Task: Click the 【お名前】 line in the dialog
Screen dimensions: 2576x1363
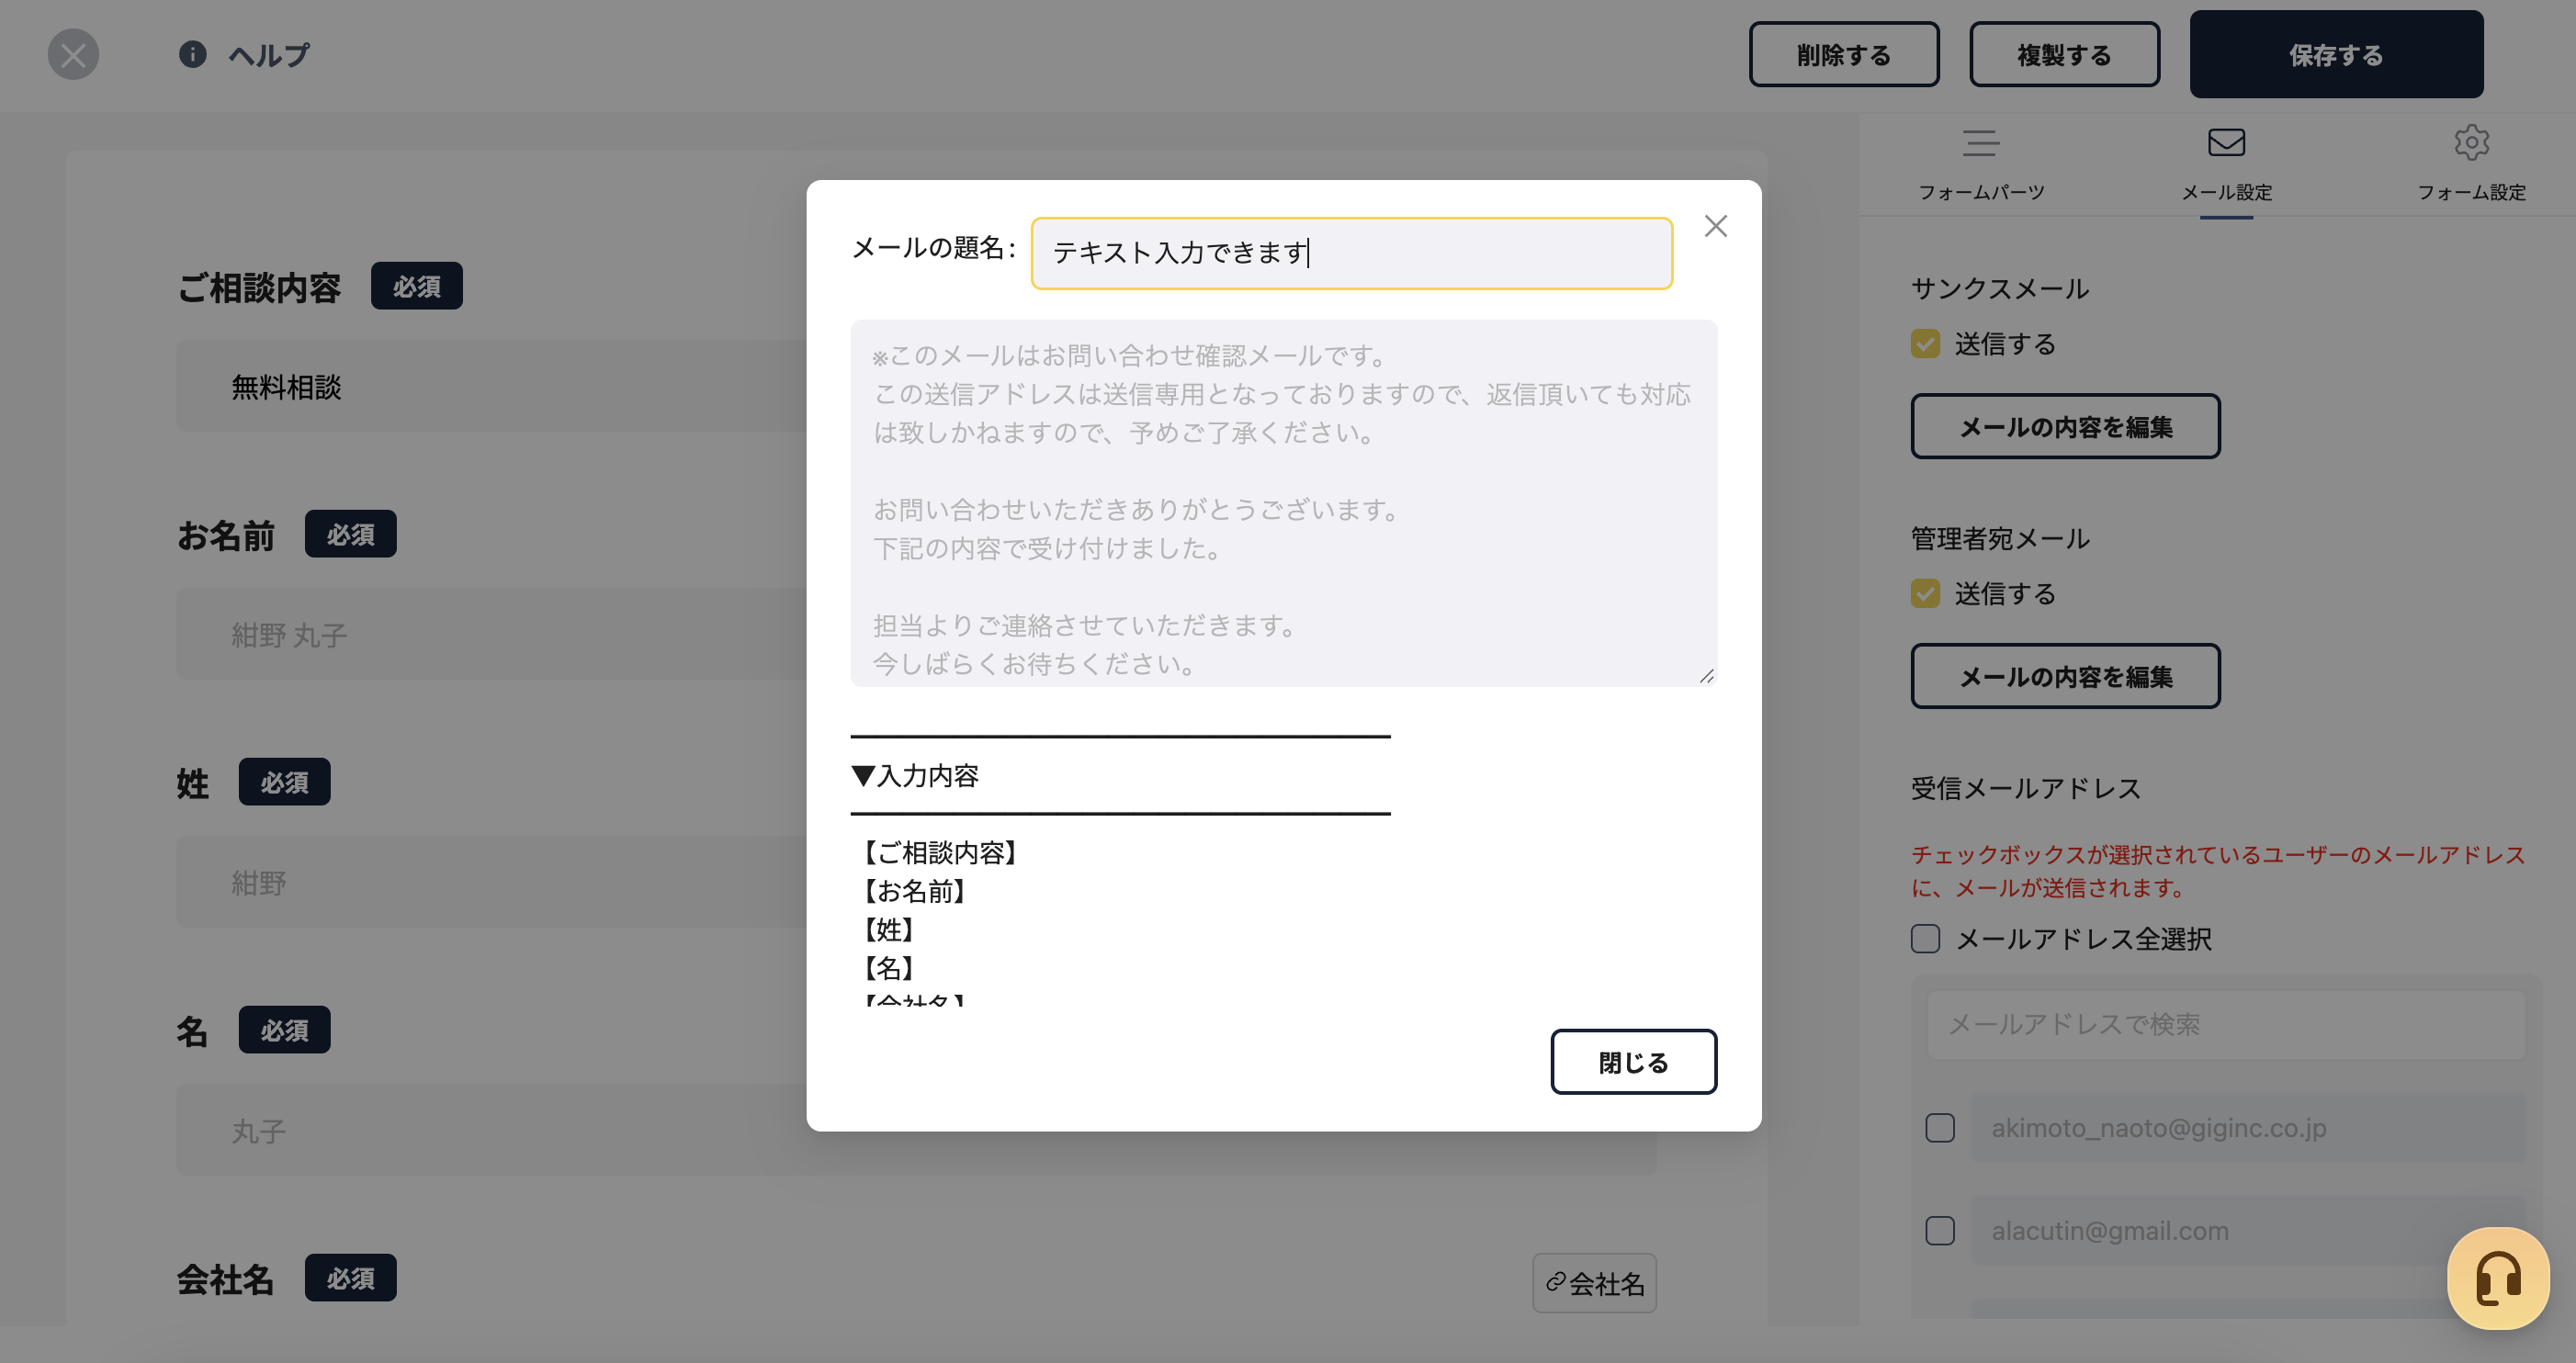Action: coord(914,891)
